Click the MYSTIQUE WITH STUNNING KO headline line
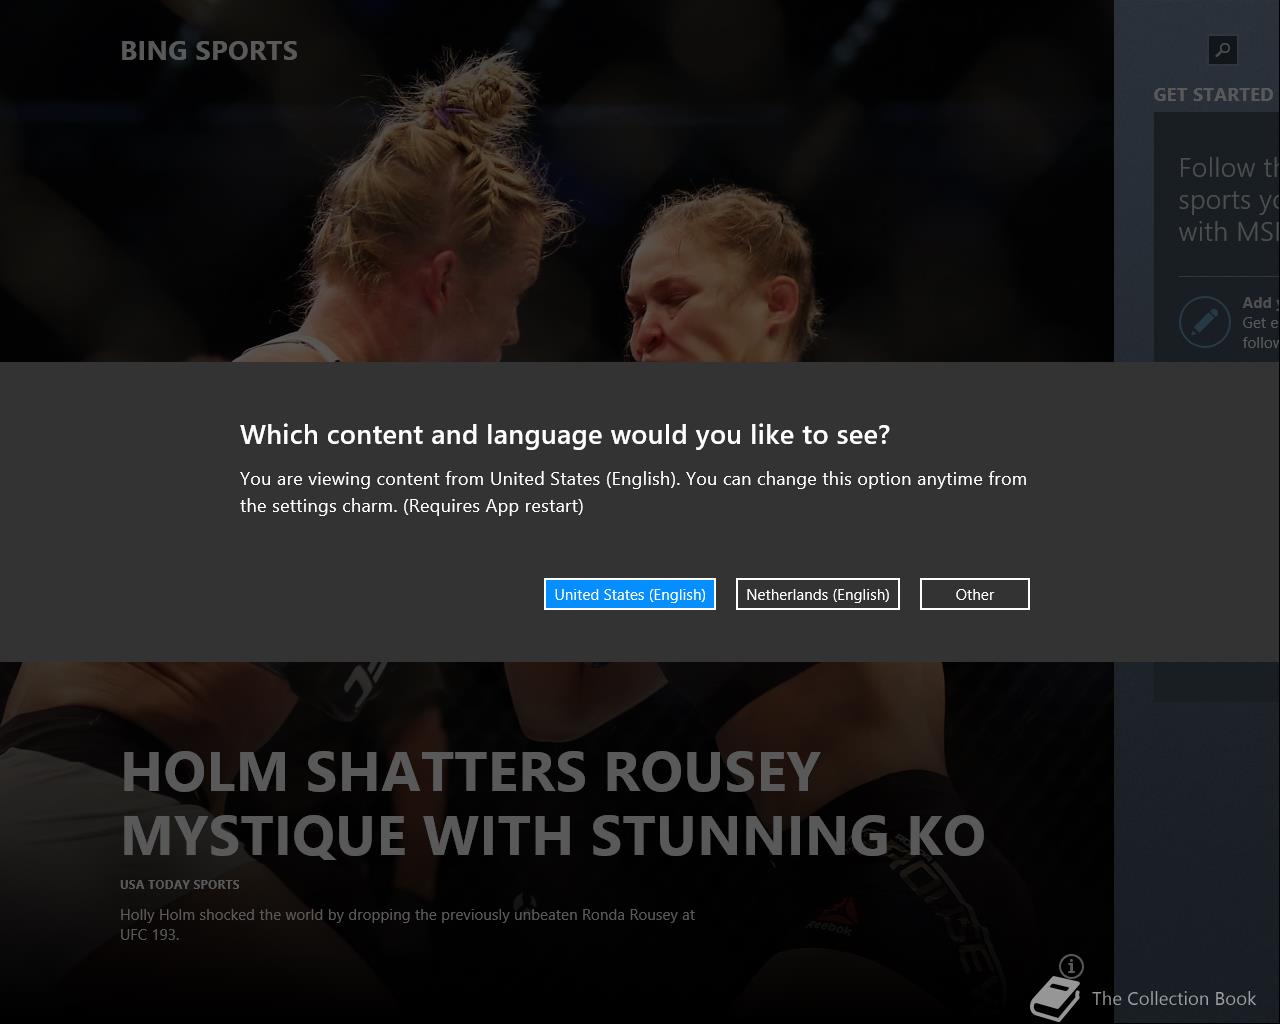This screenshot has height=1024, width=1280. [553, 835]
